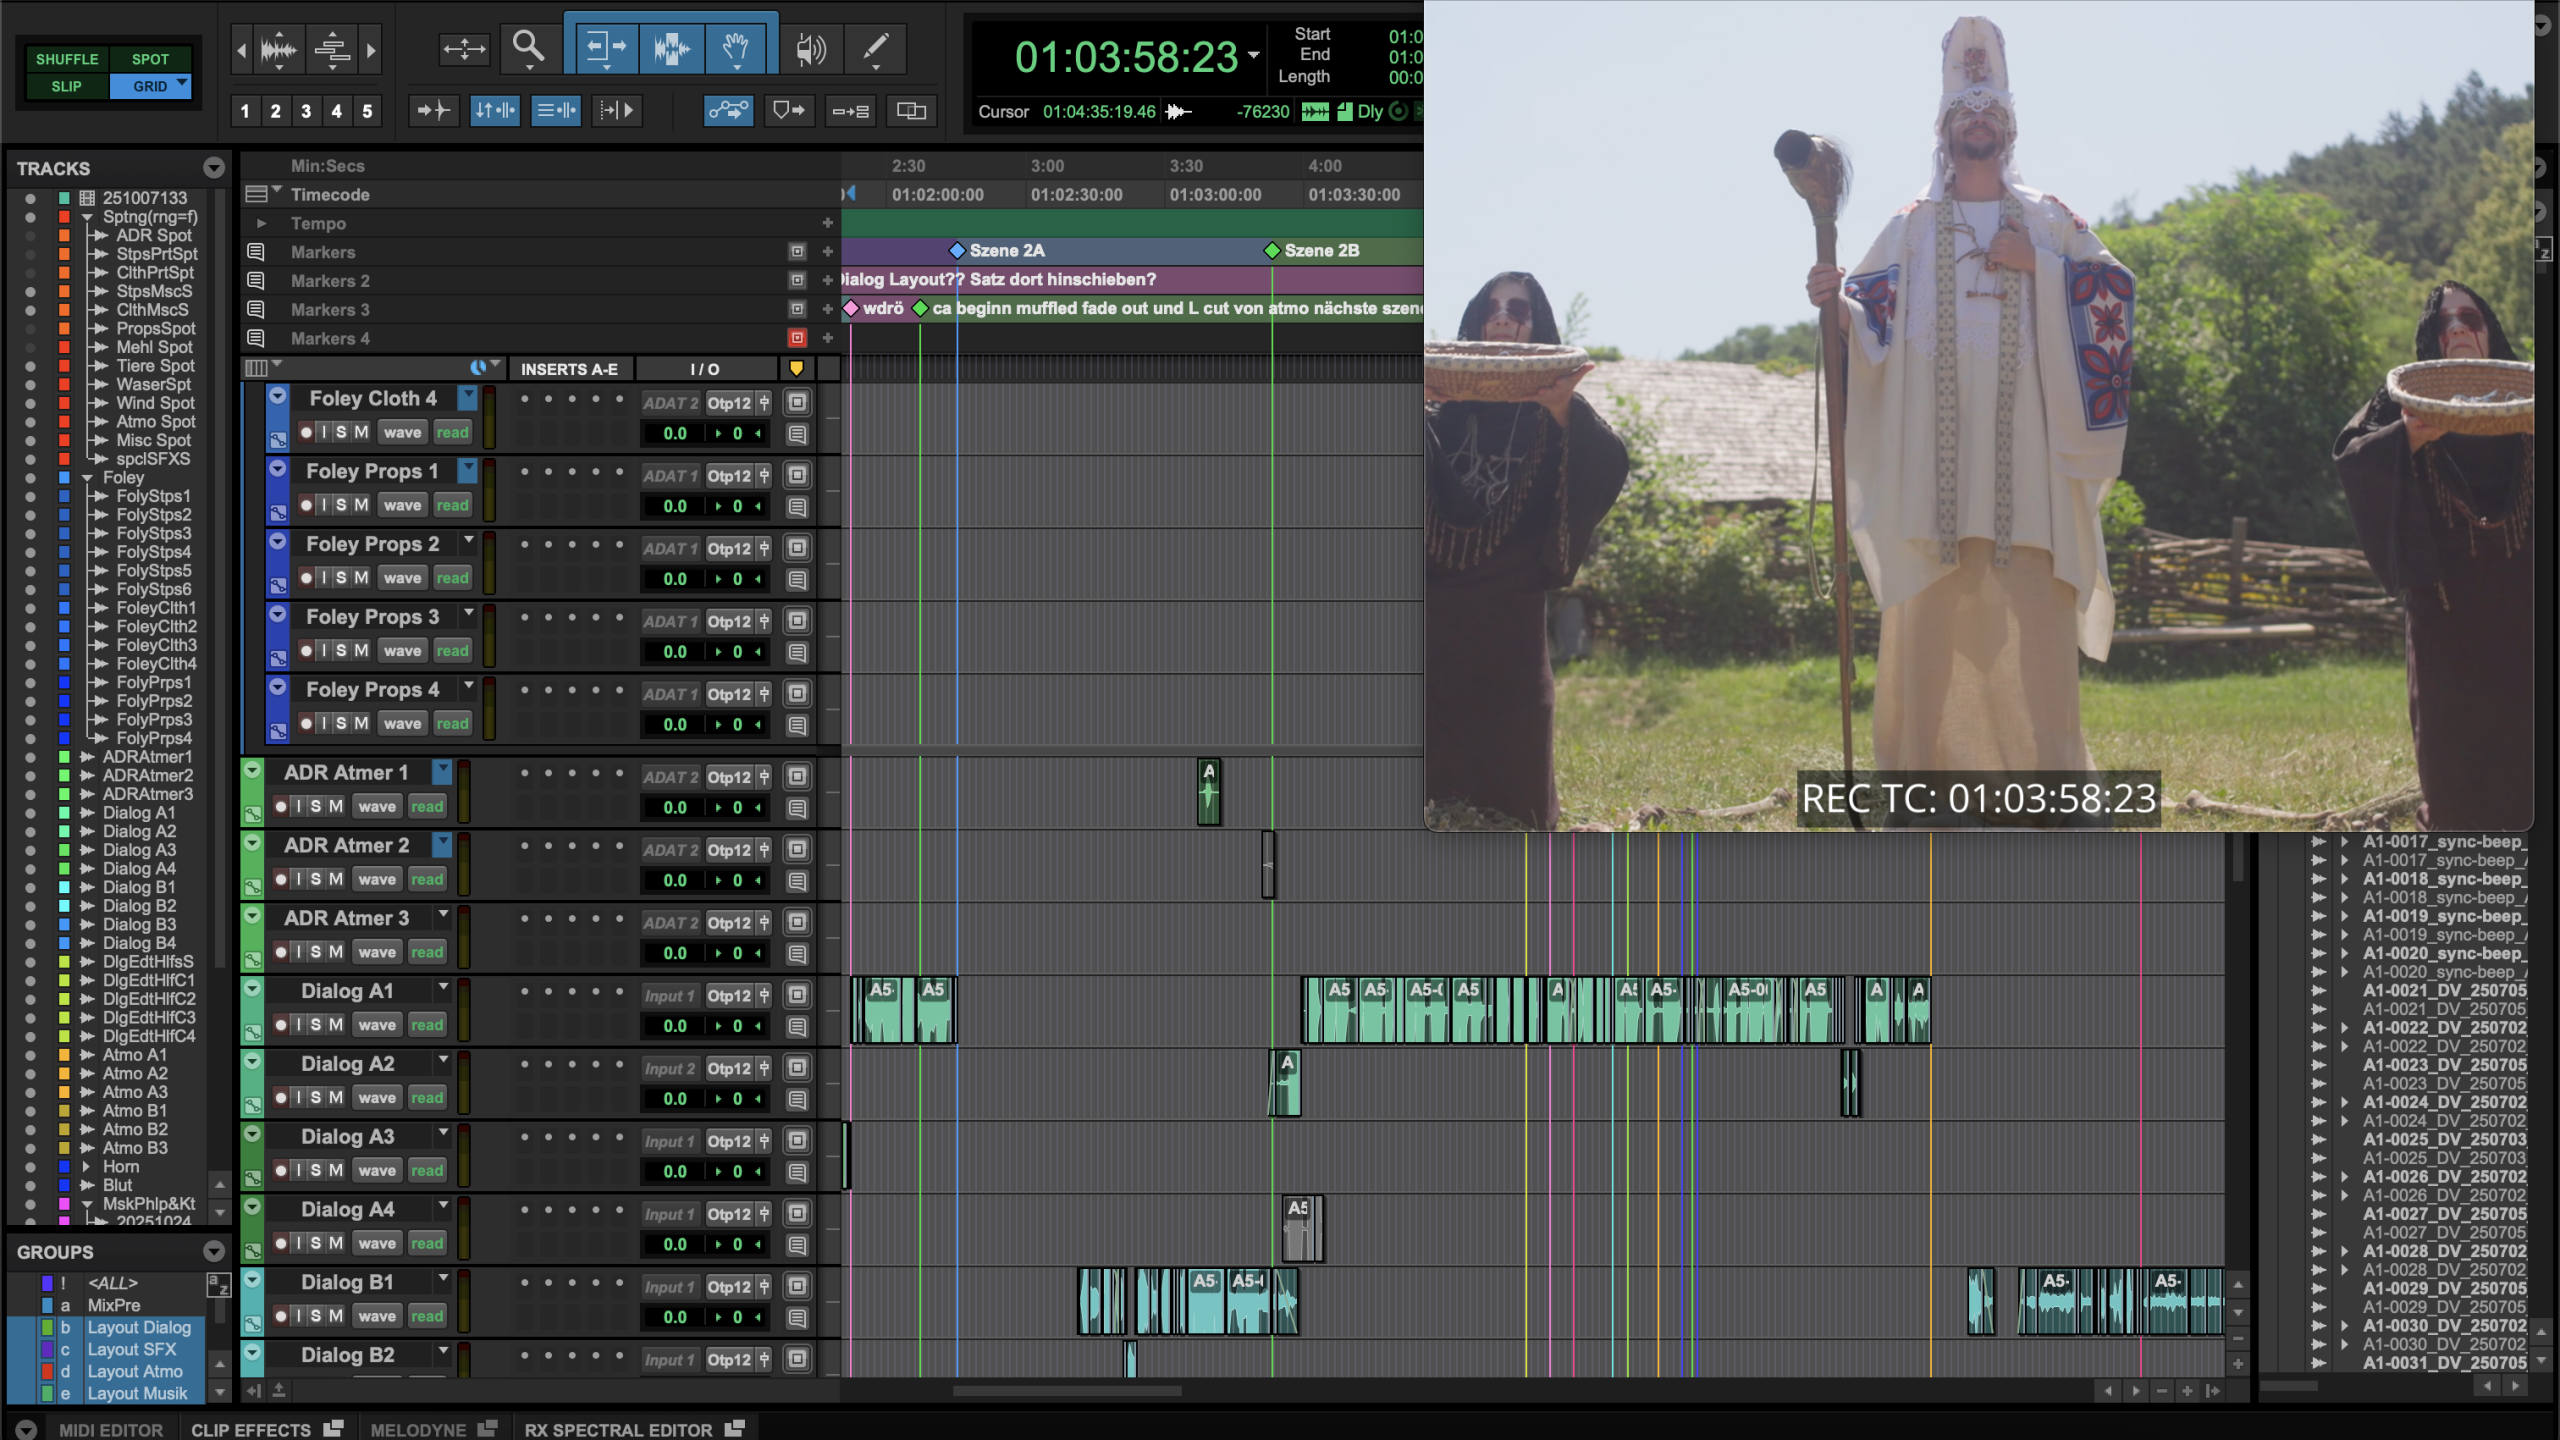Open the Tracks list options menu
This screenshot has width=2560, height=1440.
click(213, 168)
